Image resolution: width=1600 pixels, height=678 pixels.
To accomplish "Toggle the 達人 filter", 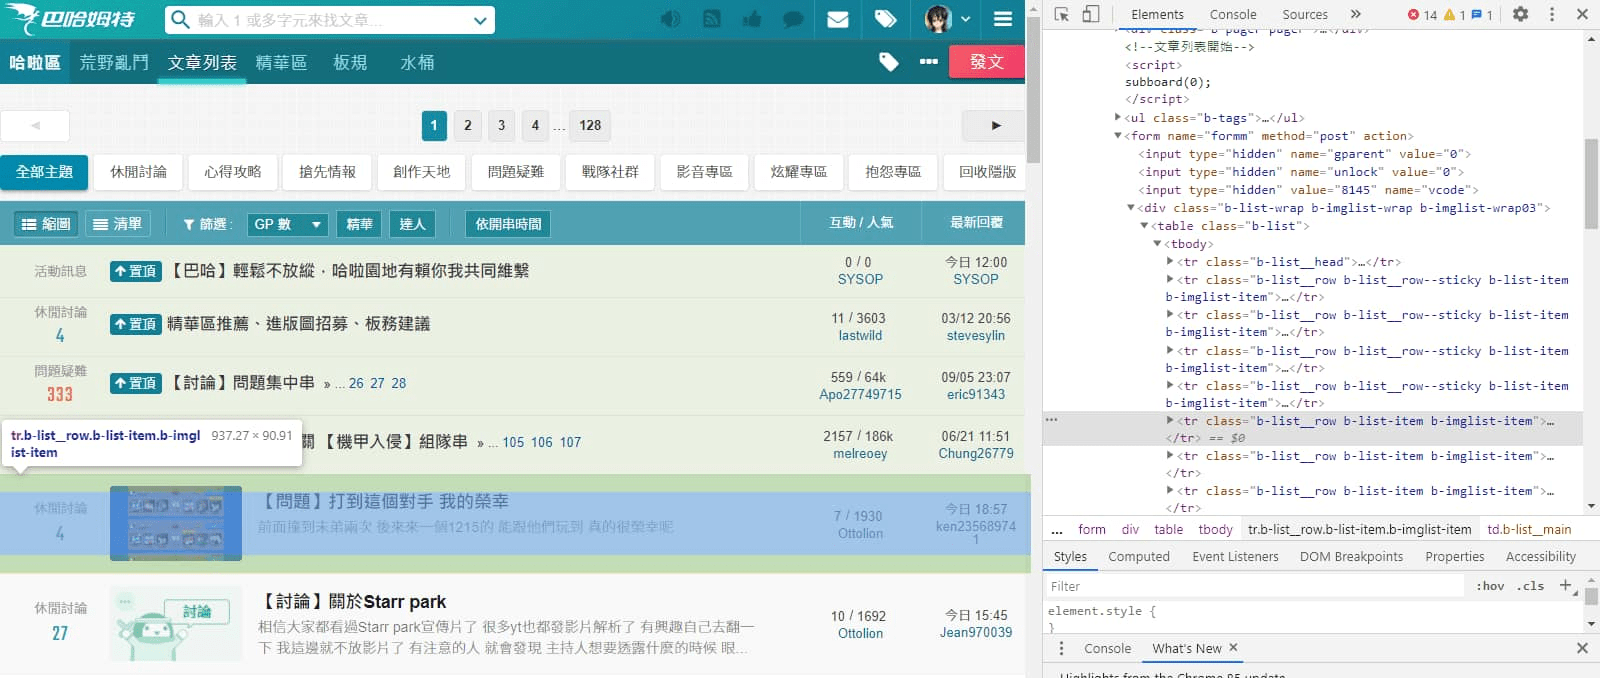I will tap(412, 224).
